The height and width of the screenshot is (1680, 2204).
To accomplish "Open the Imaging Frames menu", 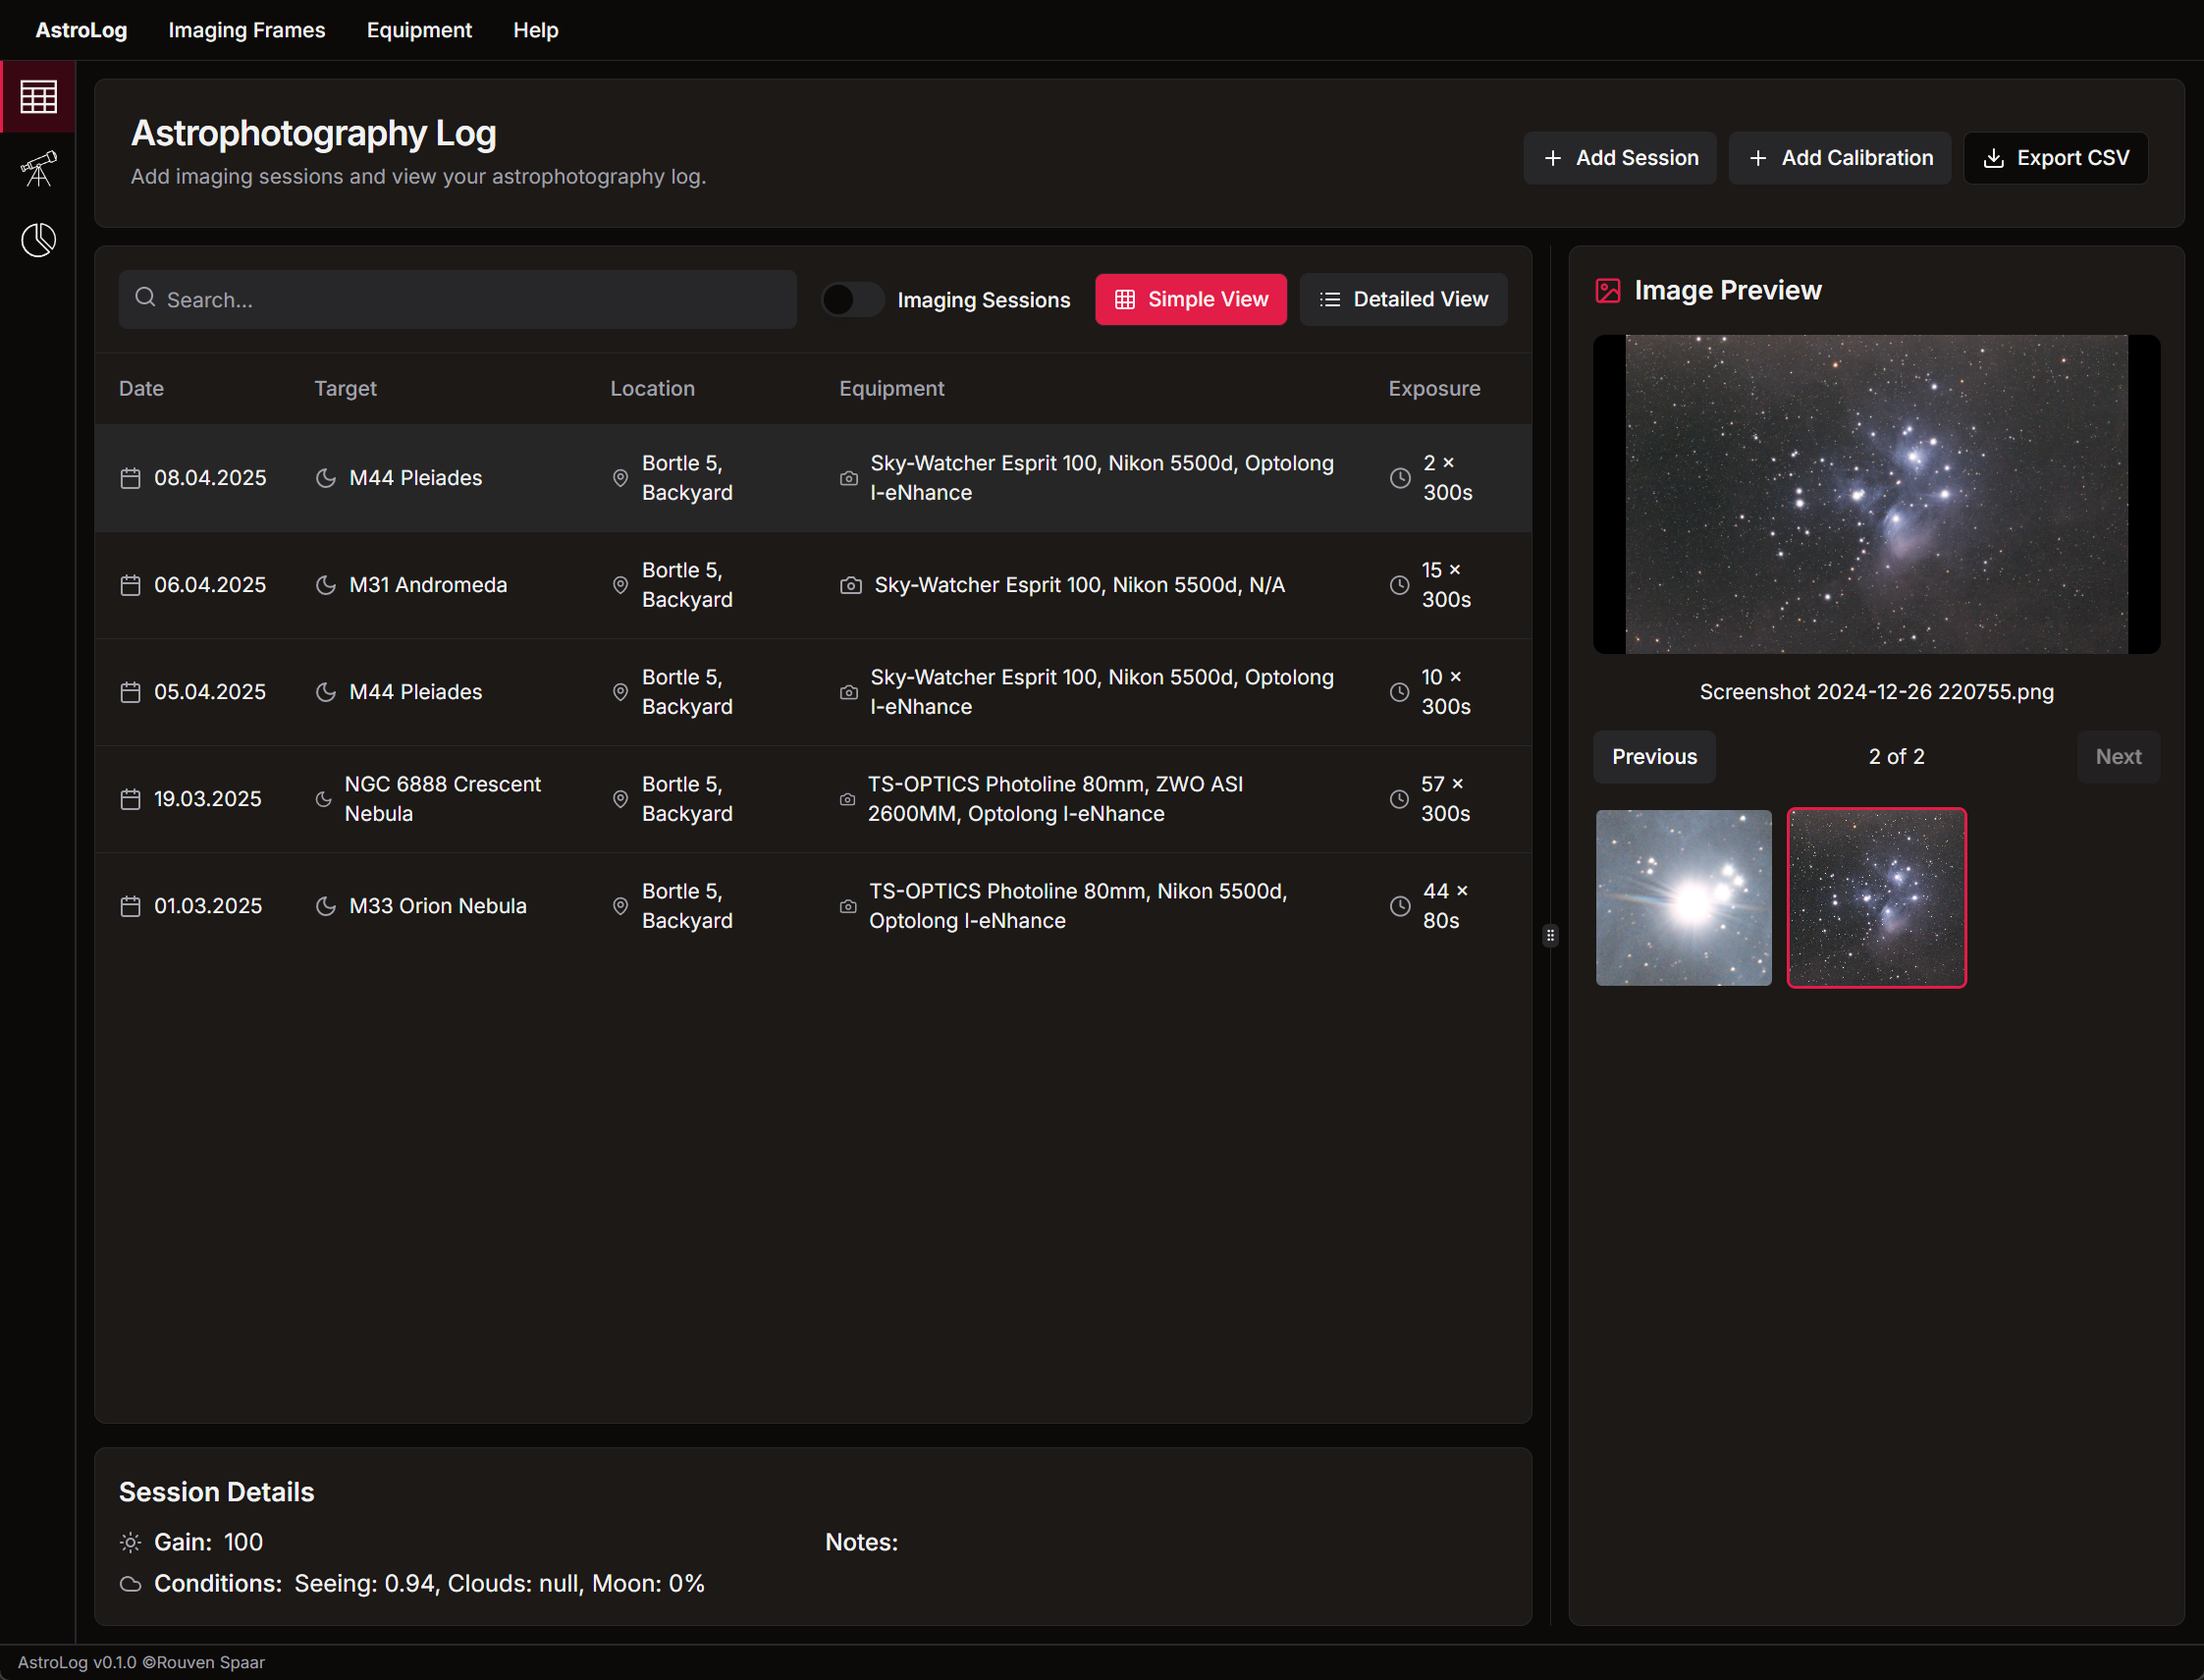I will [246, 29].
